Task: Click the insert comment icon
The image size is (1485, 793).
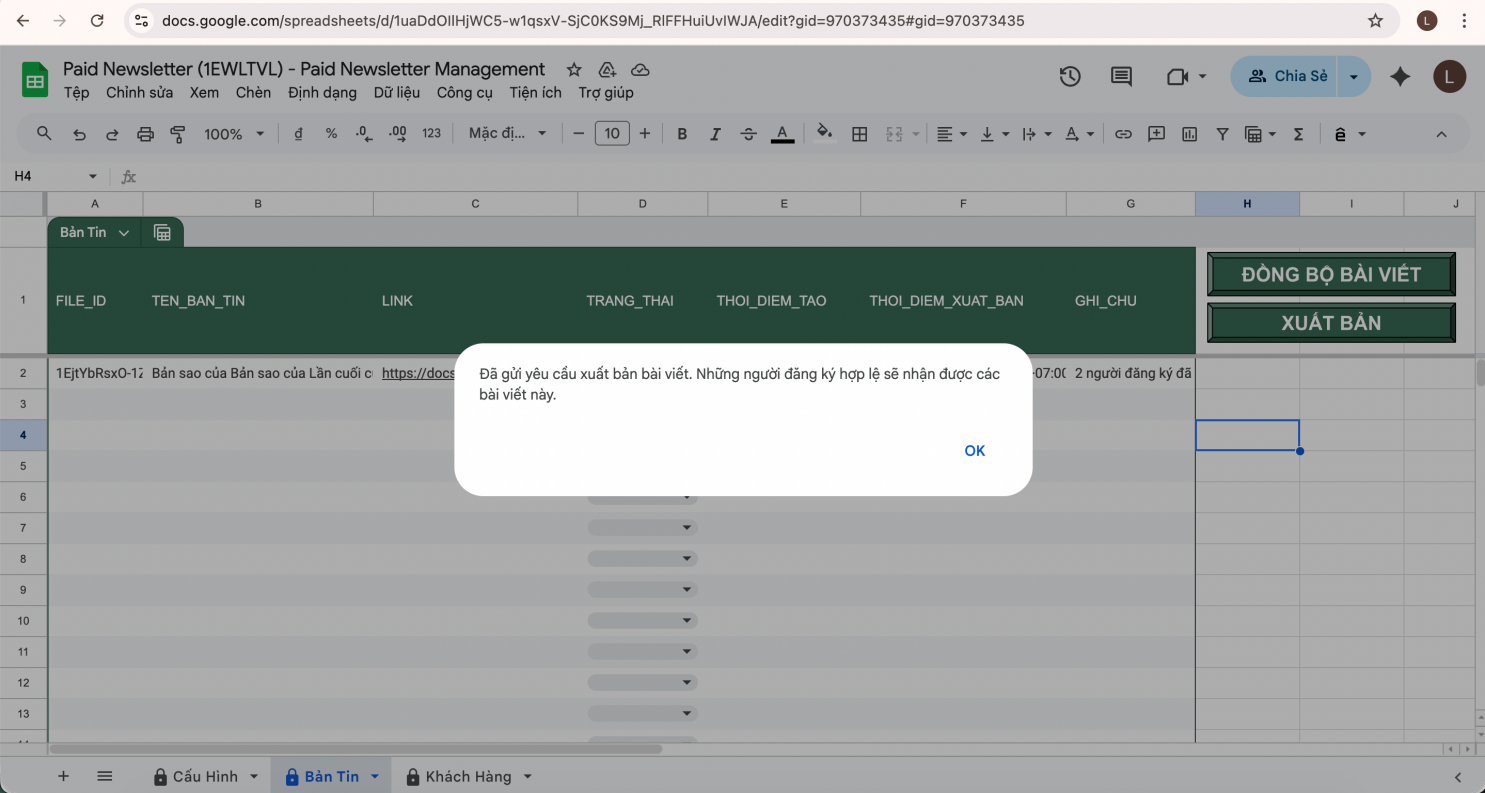Action: pyautogui.click(x=1157, y=133)
